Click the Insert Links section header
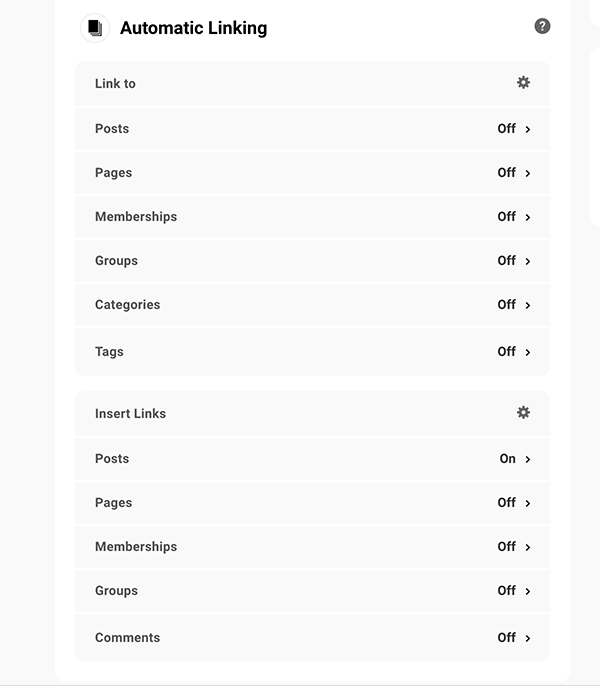600x686 pixels. click(x=131, y=413)
